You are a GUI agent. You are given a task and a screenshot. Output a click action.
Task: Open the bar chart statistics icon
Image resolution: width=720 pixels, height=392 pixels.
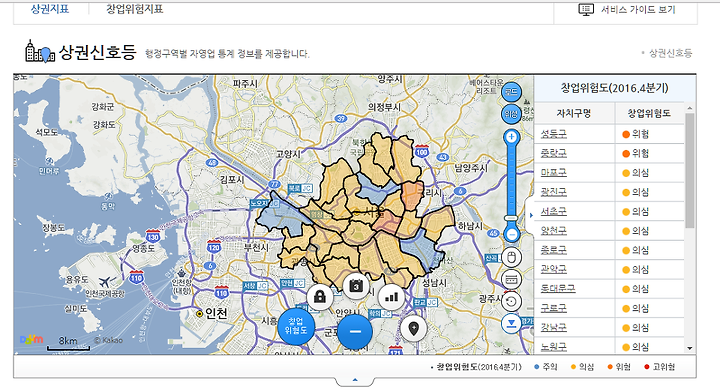(x=392, y=297)
